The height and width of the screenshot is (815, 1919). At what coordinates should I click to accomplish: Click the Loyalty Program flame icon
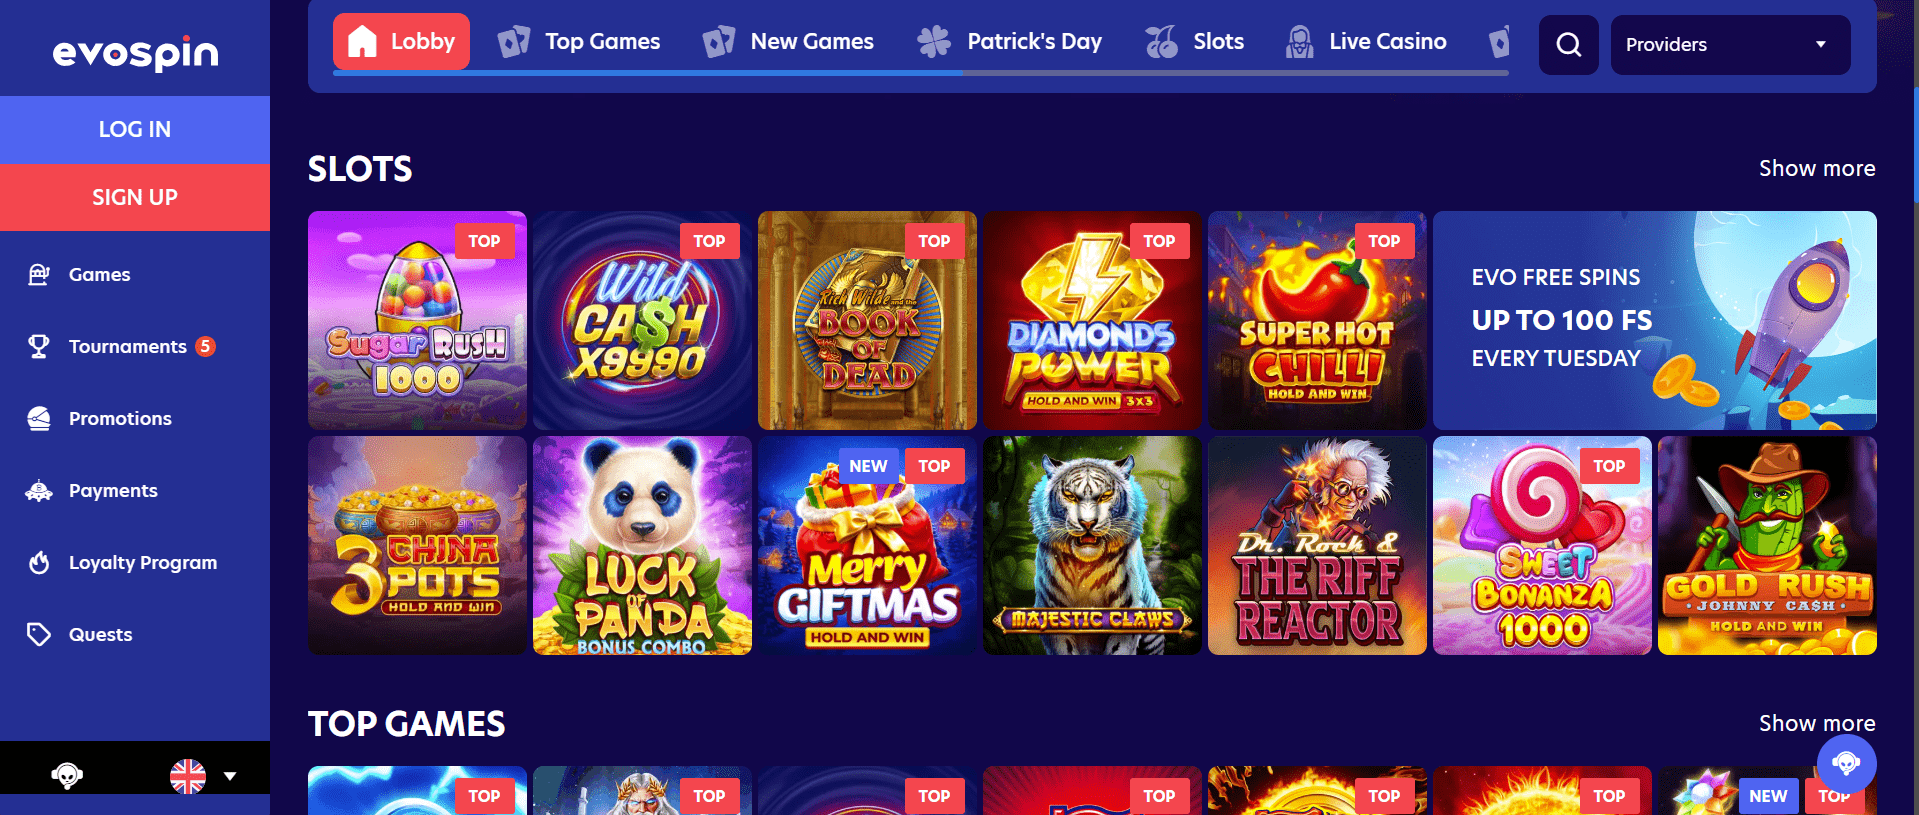coord(39,562)
